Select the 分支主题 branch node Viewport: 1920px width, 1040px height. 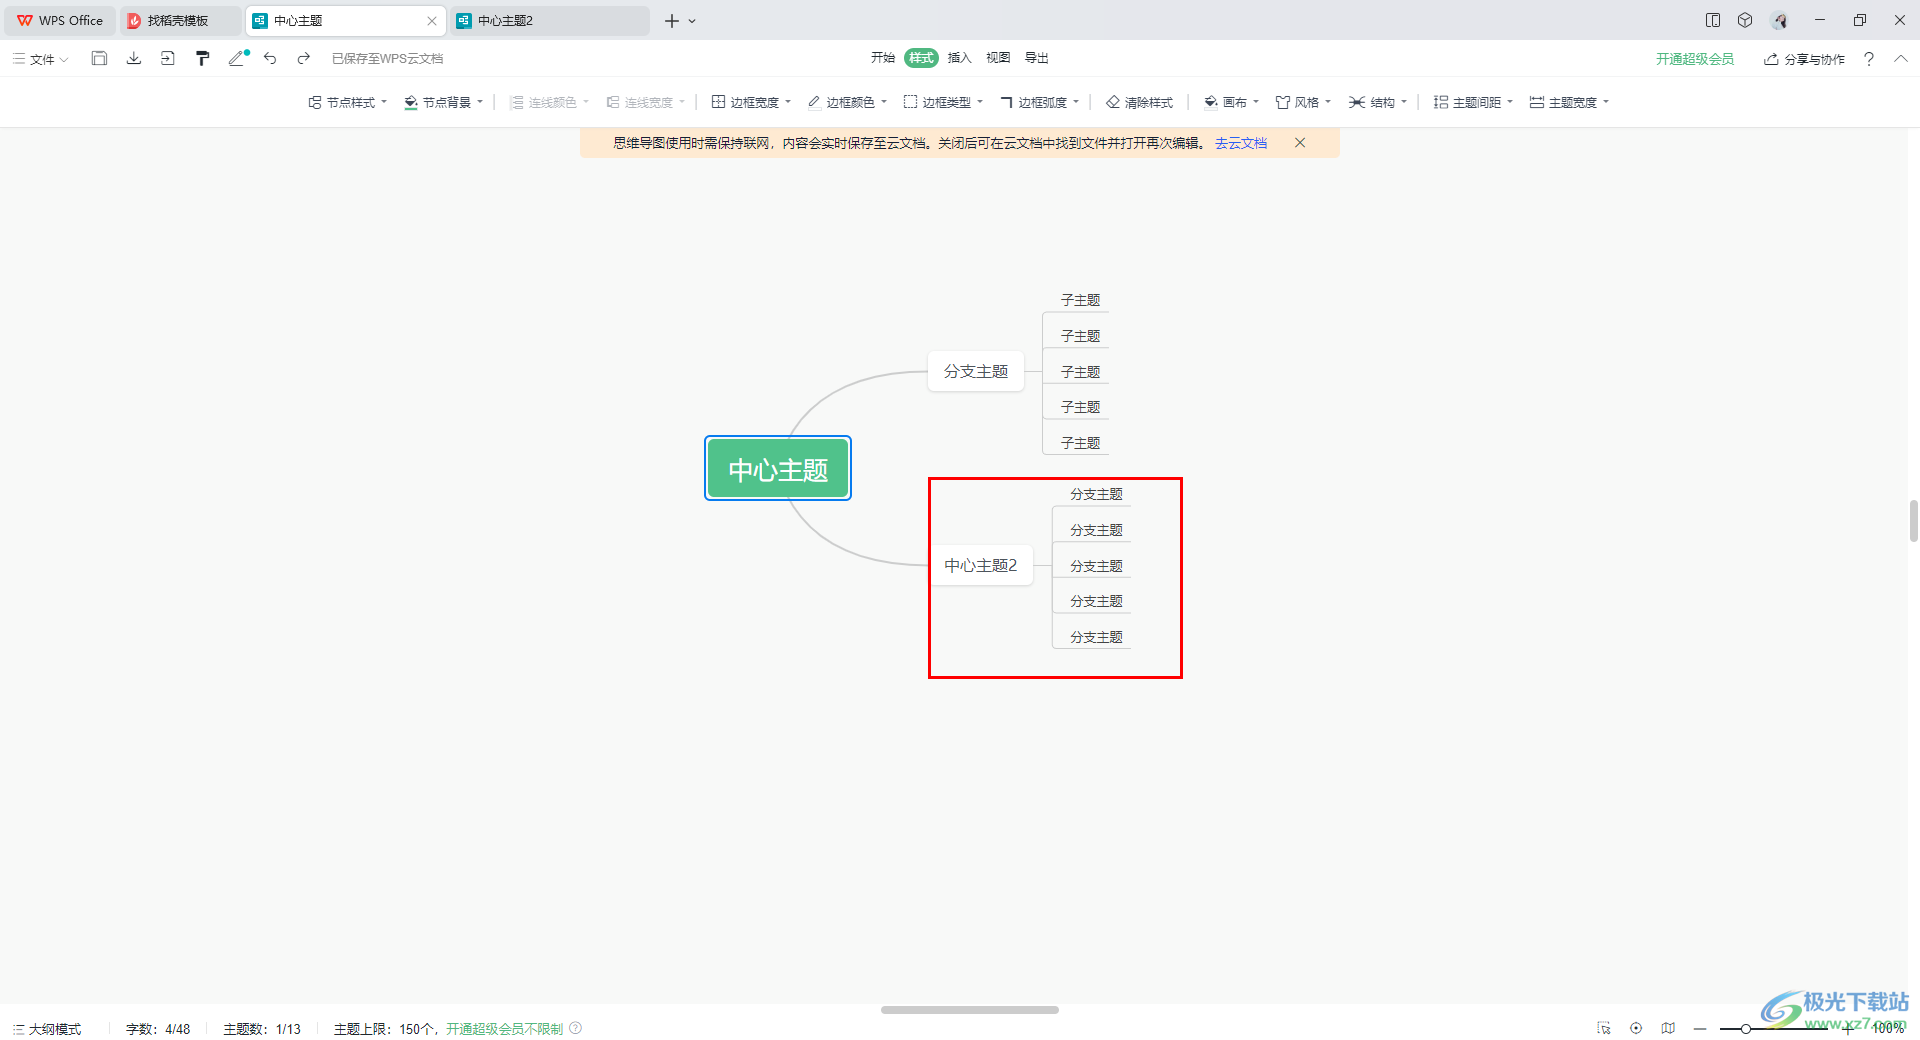pos(976,371)
